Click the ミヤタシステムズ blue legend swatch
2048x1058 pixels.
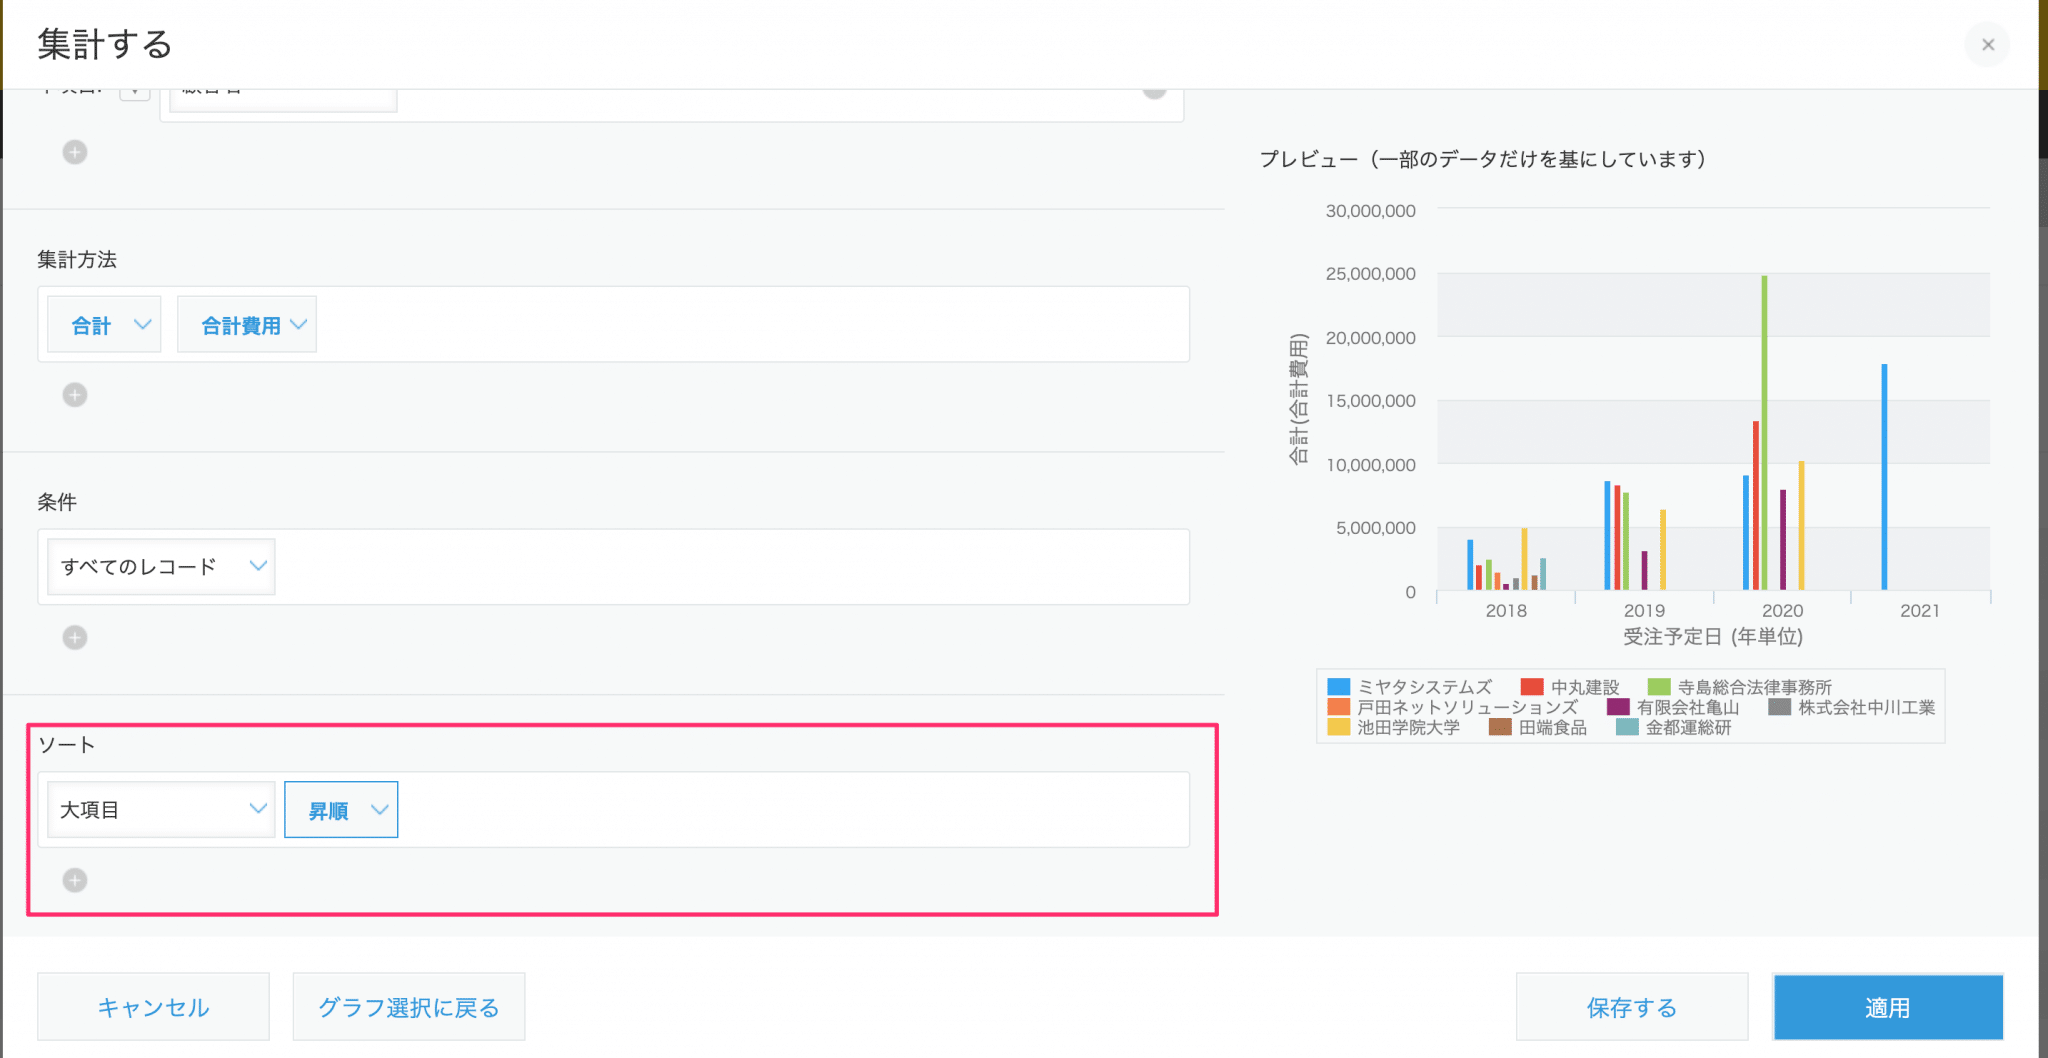pyautogui.click(x=1338, y=687)
